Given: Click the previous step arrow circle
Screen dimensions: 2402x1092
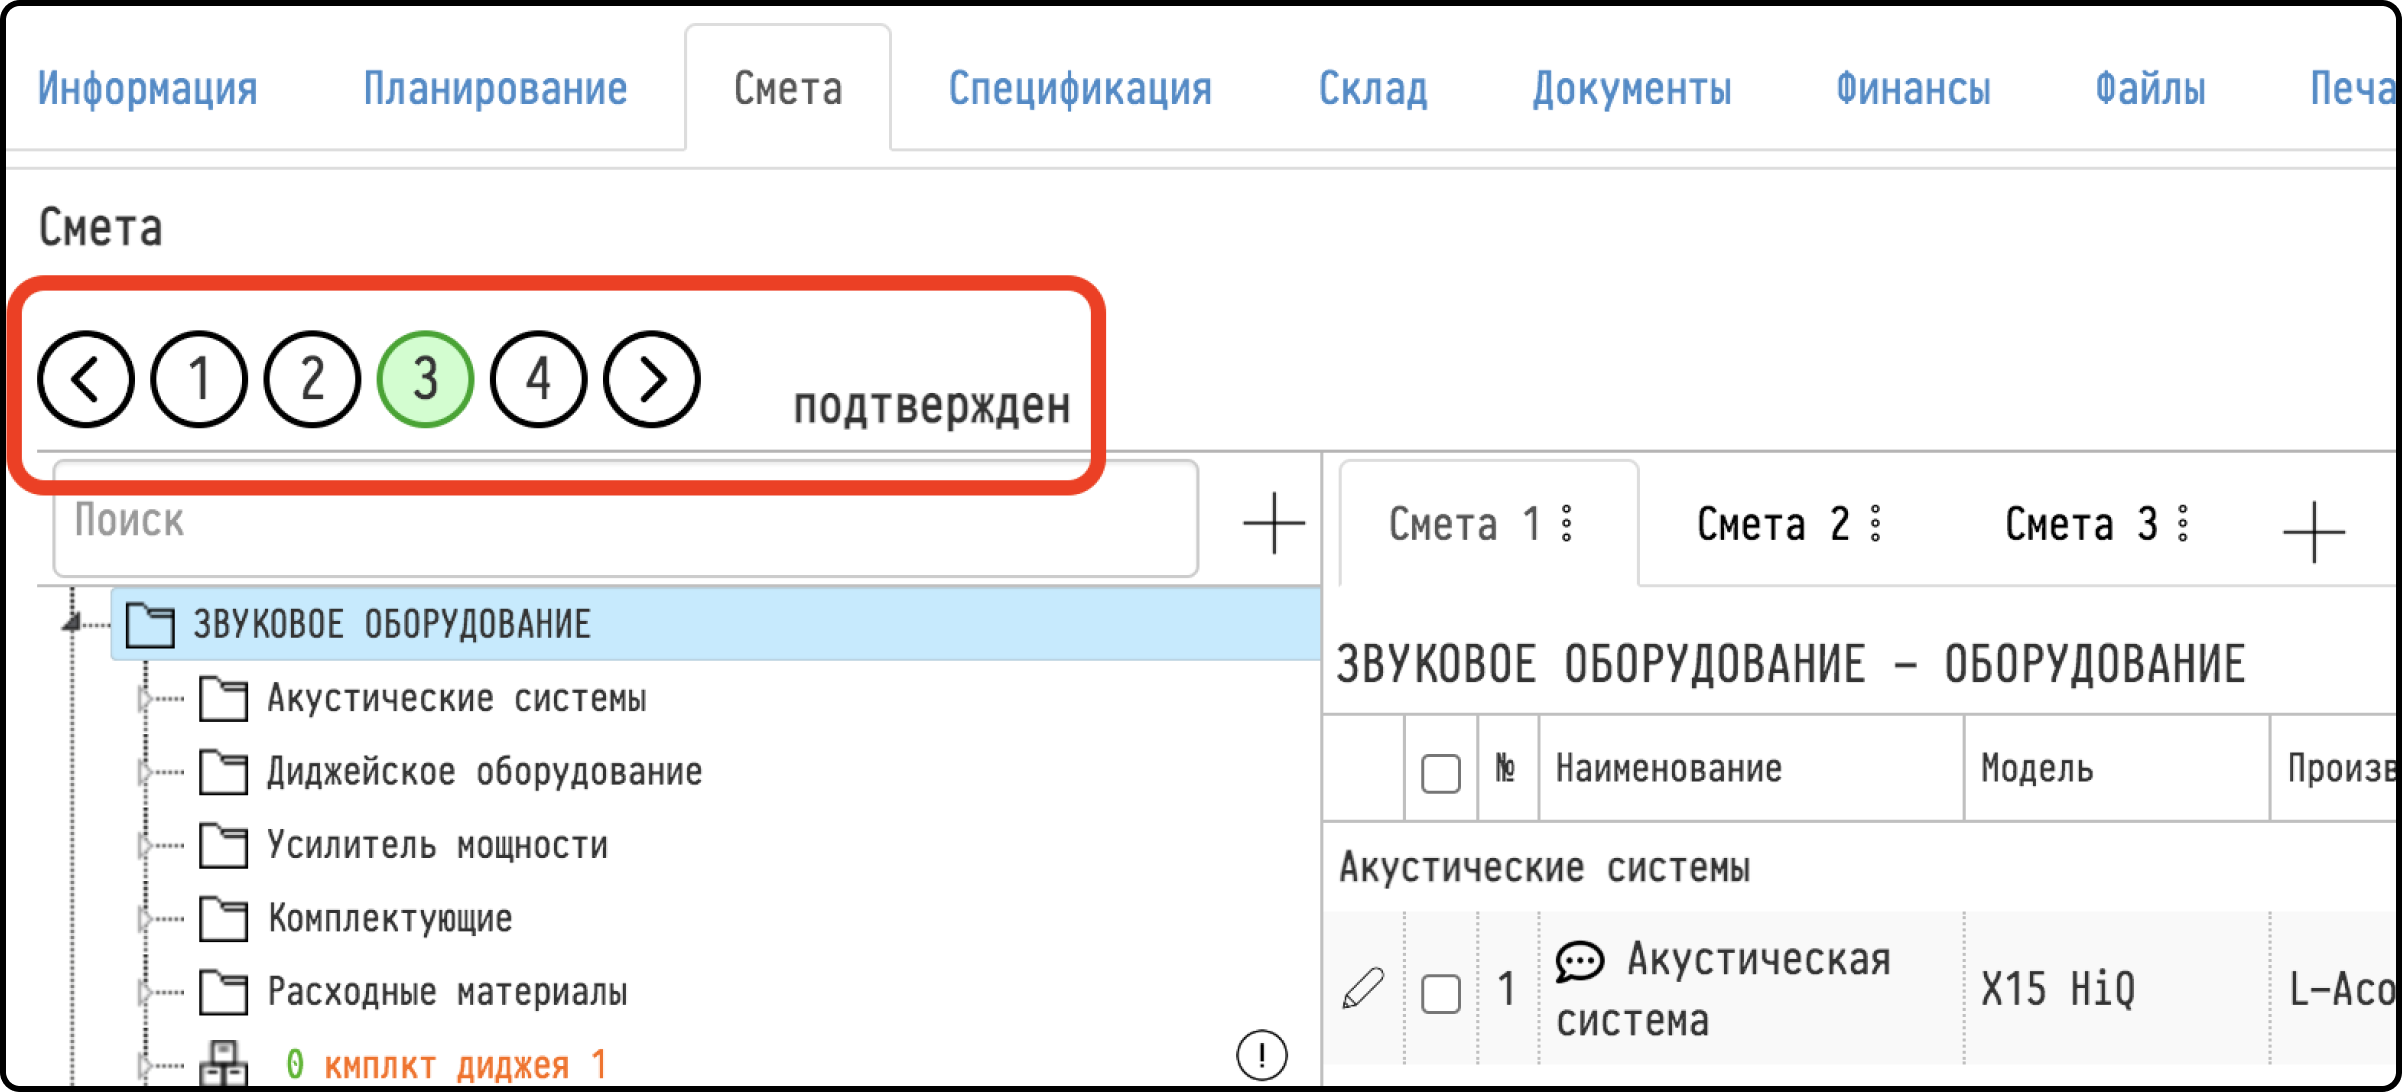Looking at the screenshot, I should point(86,380).
